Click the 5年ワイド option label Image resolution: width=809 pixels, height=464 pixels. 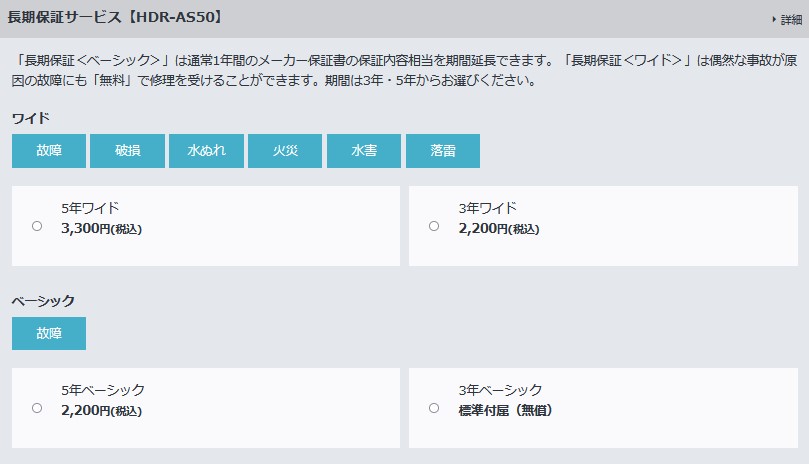click(x=90, y=208)
